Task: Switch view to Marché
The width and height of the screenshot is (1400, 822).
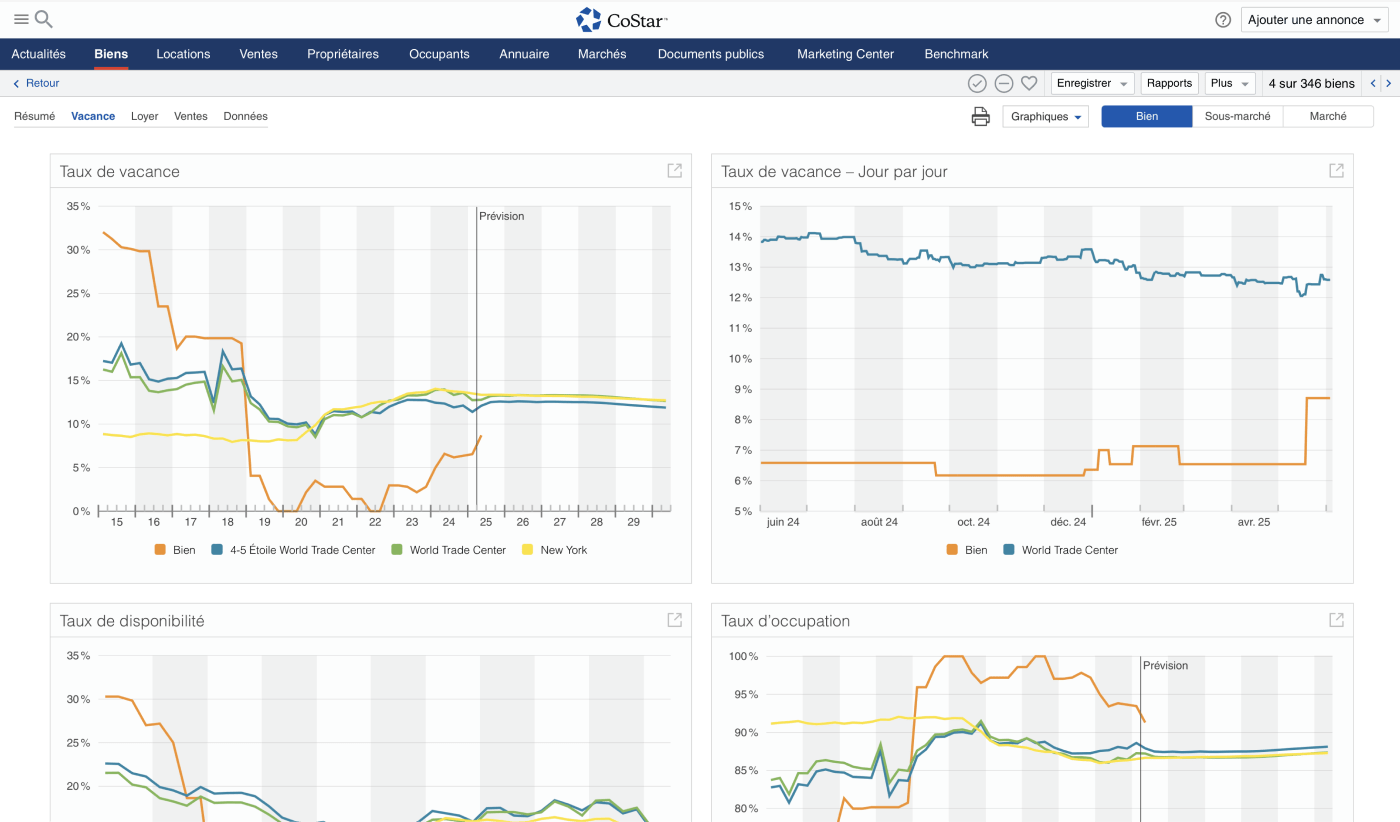Action: pos(1328,117)
